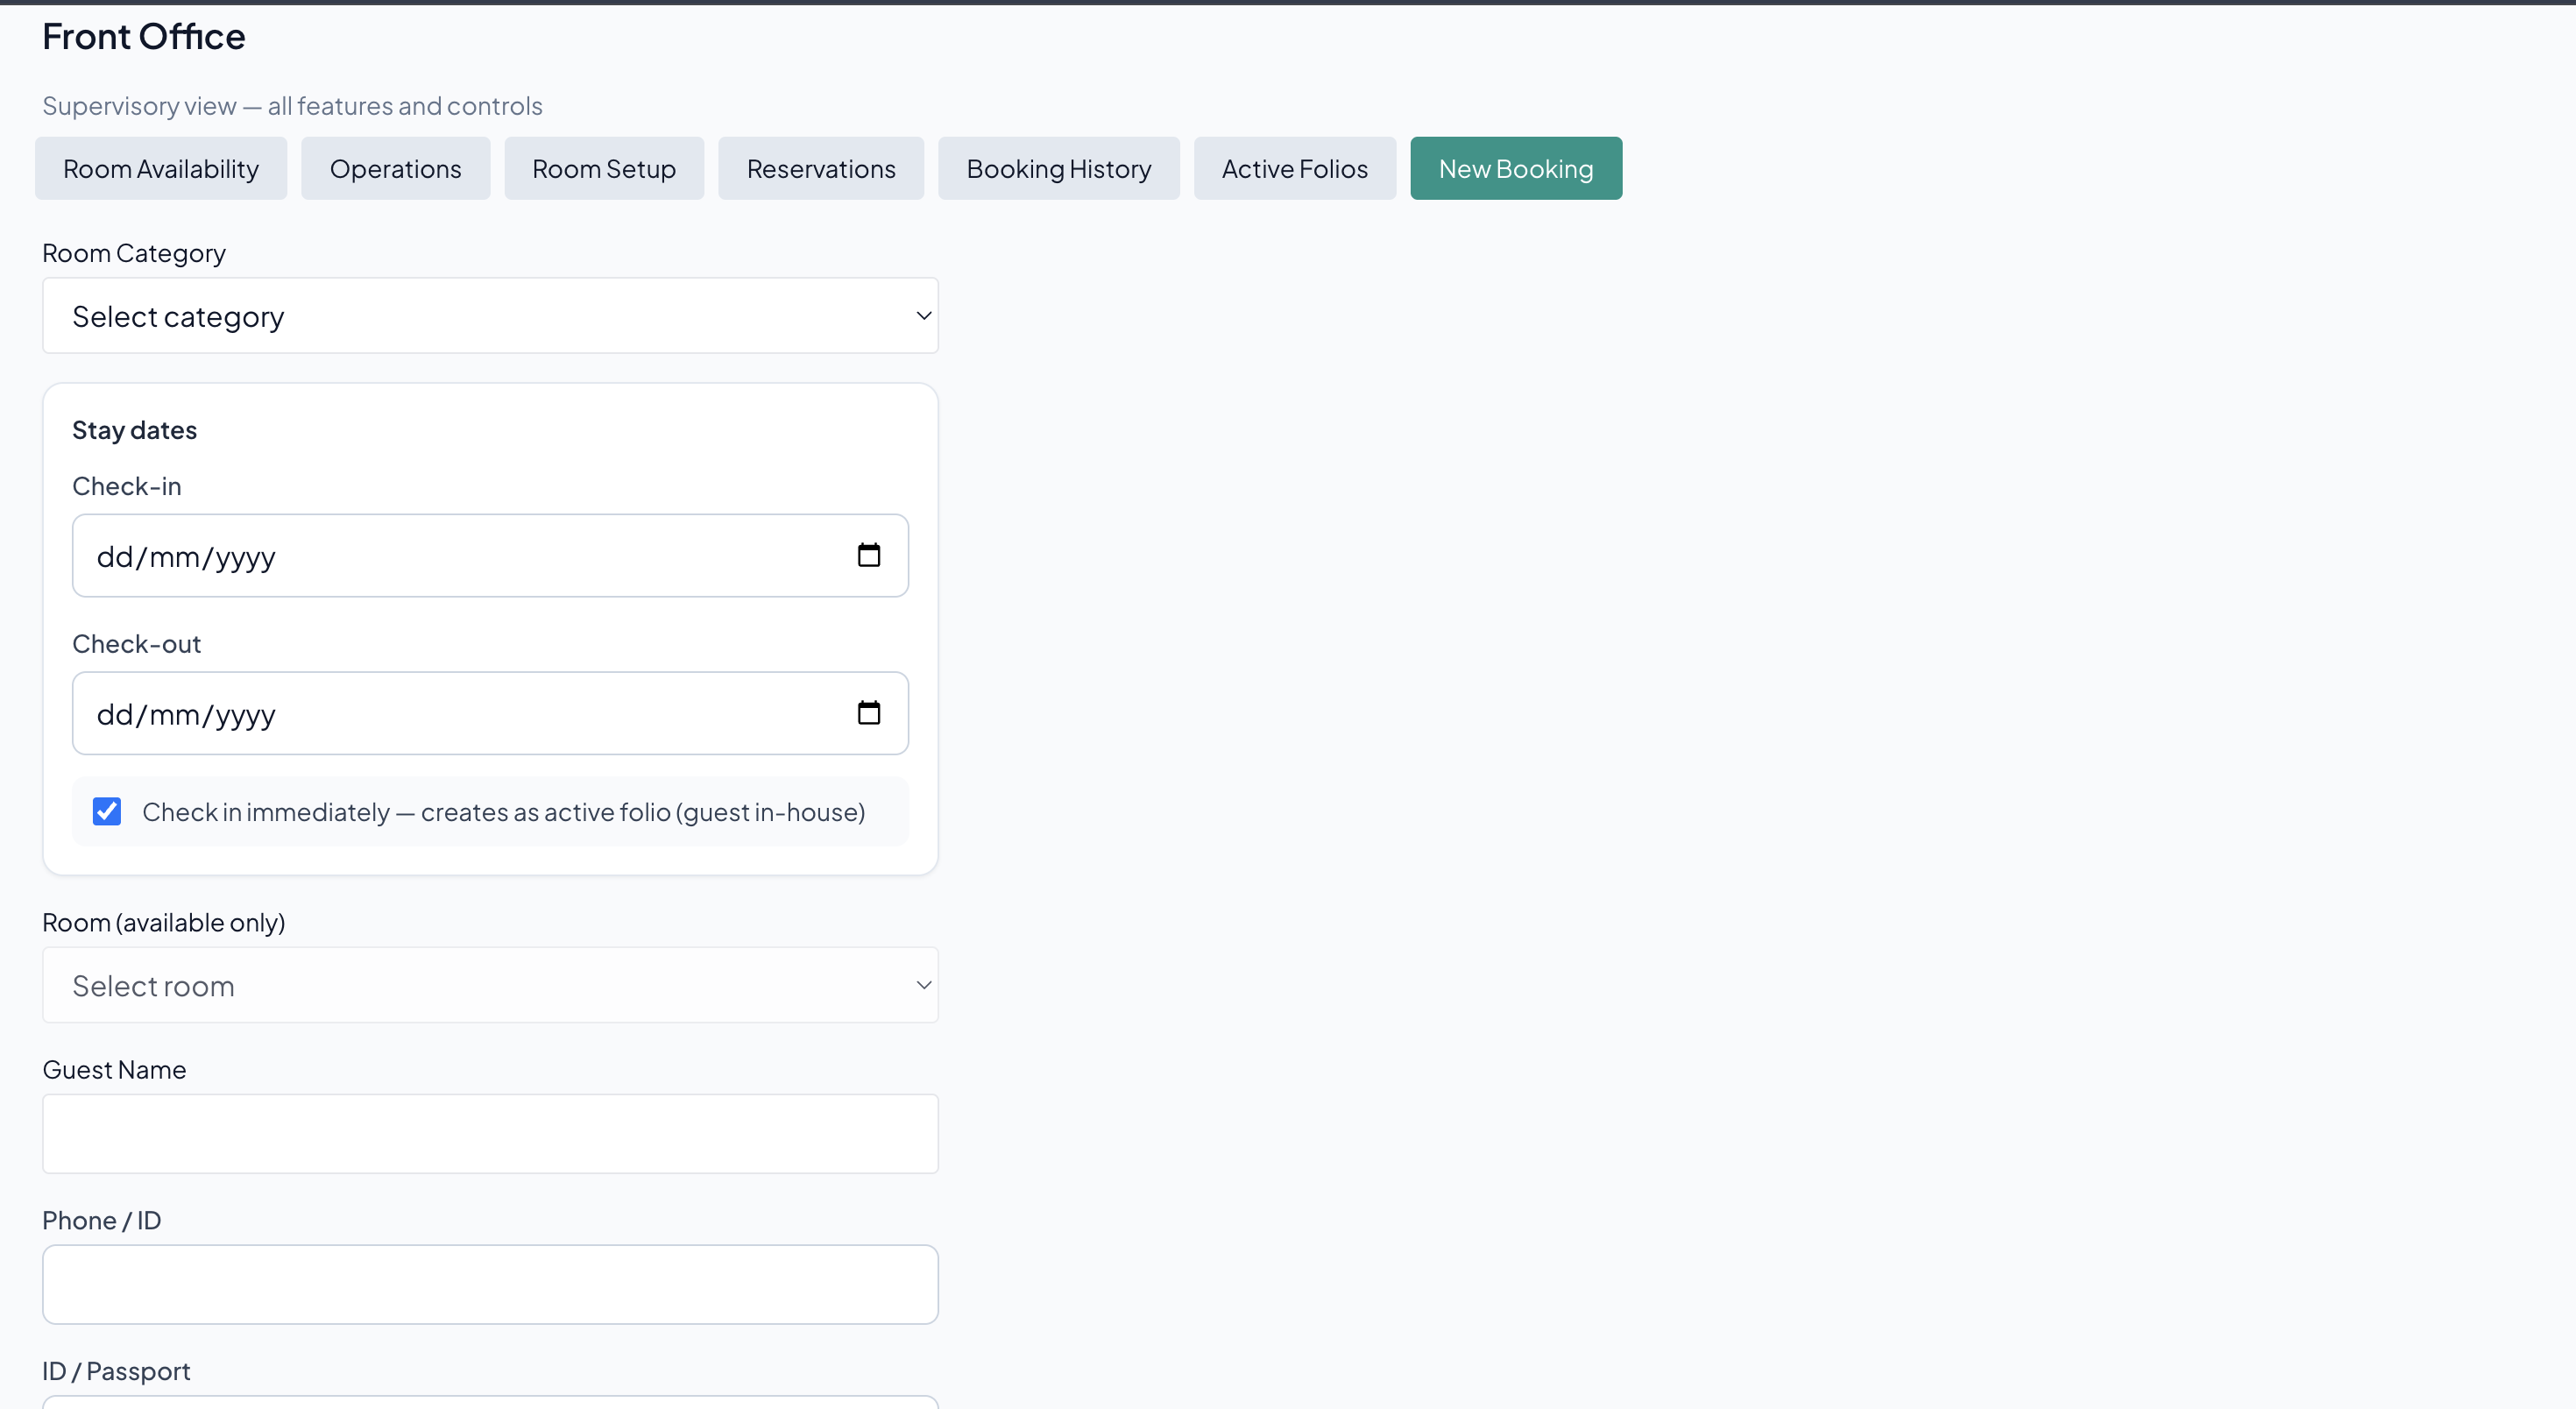Image resolution: width=2576 pixels, height=1409 pixels.
Task: Click the New Booking tab
Action: (1516, 168)
